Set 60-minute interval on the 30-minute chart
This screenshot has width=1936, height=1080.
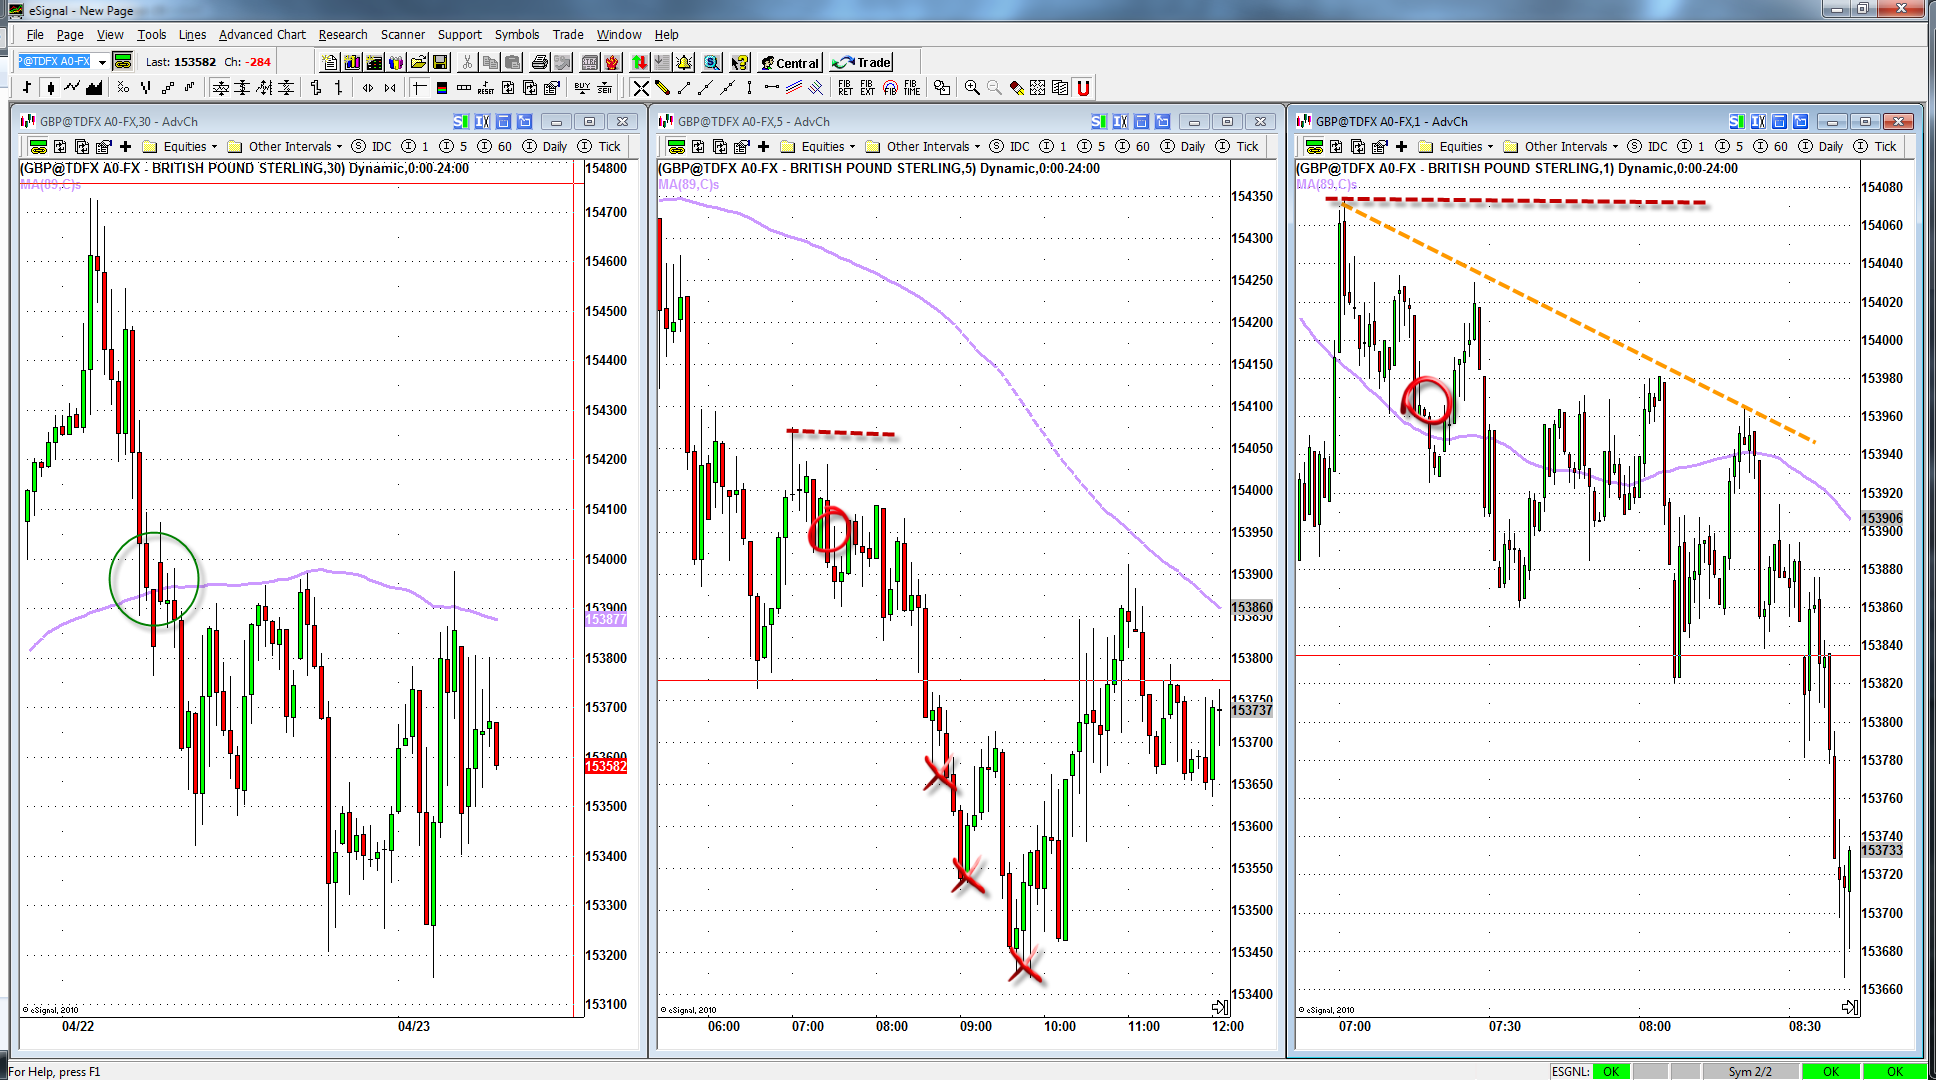(495, 146)
